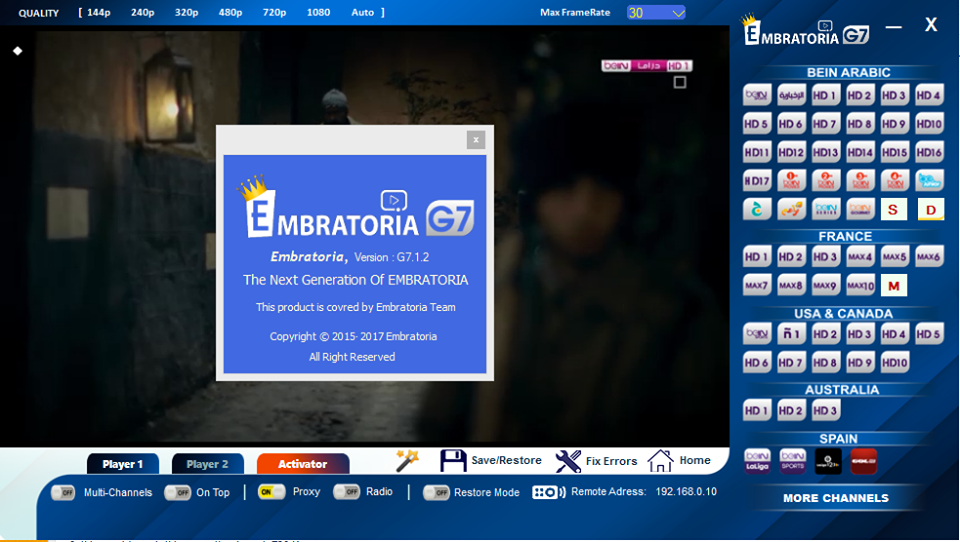This screenshot has height=542, width=960.
Task: Select SPAIN beIN Sports channel
Action: coord(792,461)
